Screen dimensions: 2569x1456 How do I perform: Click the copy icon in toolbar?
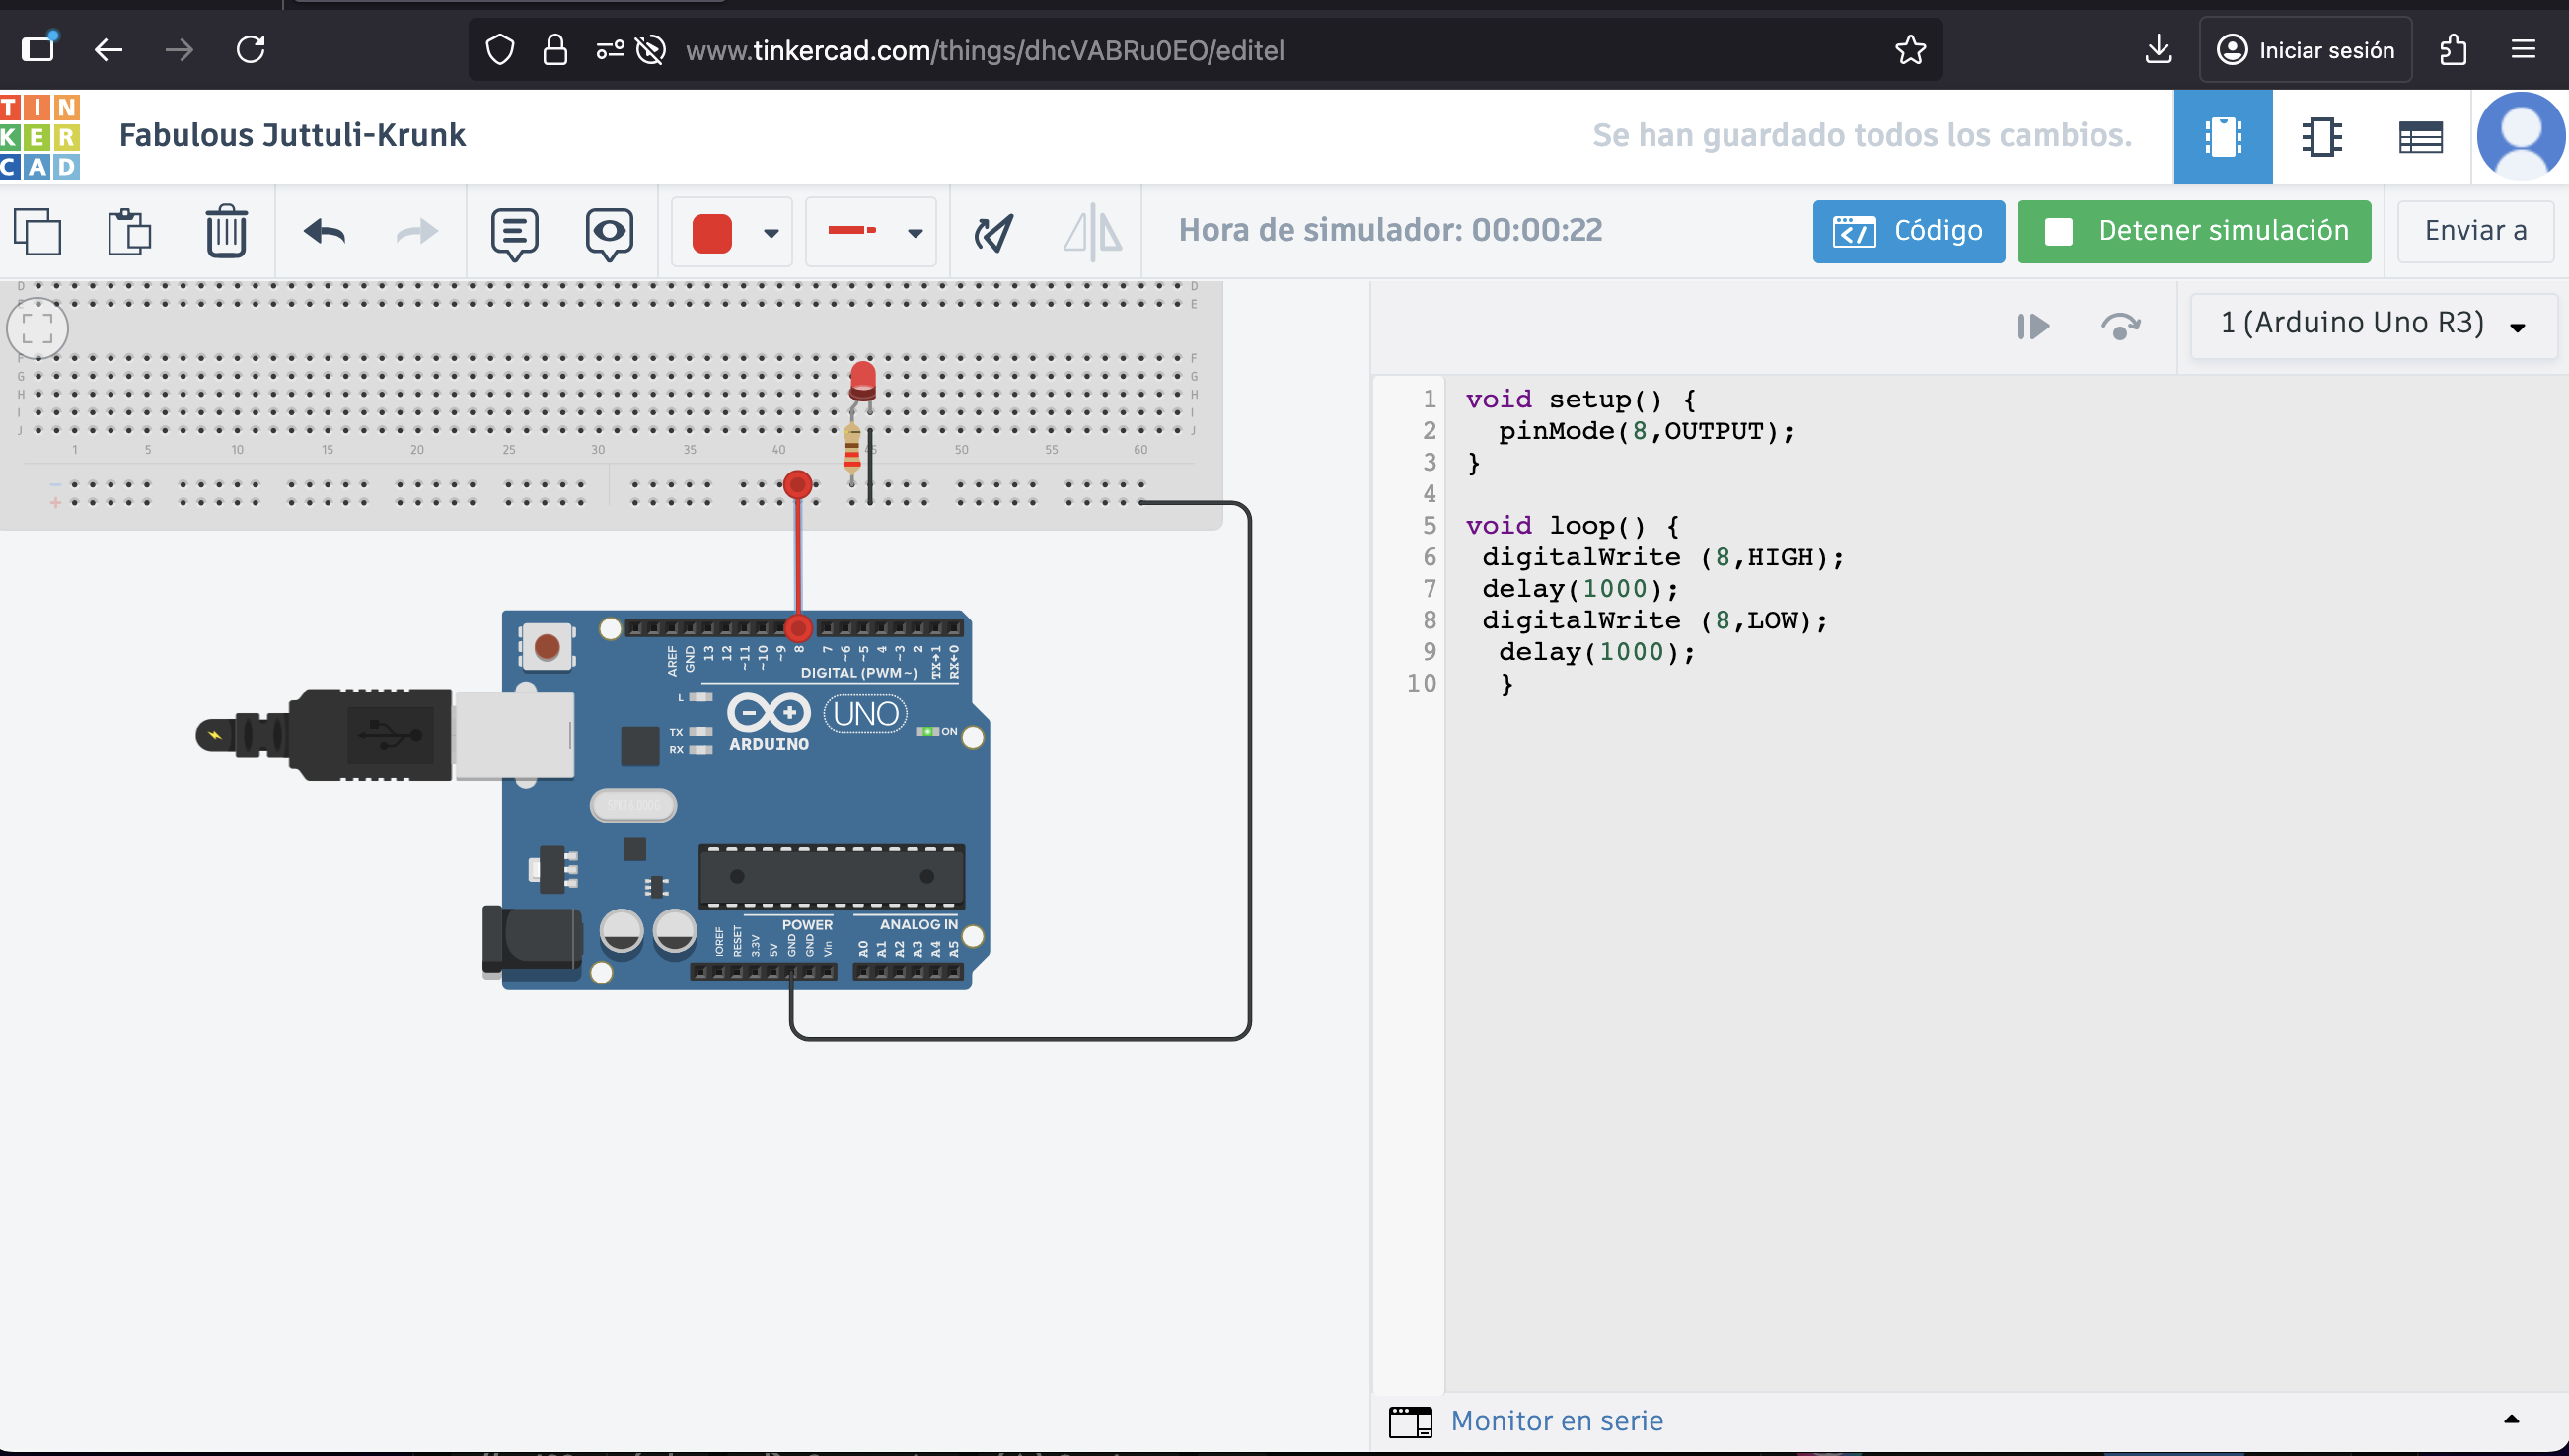pyautogui.click(x=38, y=232)
